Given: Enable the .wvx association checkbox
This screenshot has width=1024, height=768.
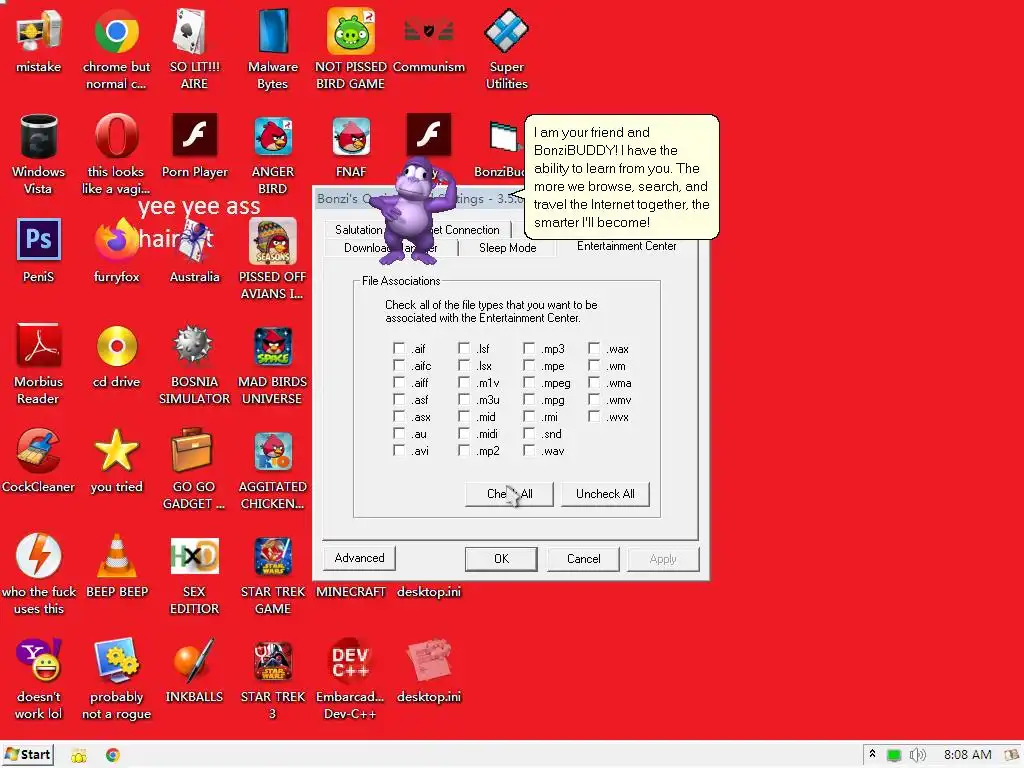Looking at the screenshot, I should [594, 416].
